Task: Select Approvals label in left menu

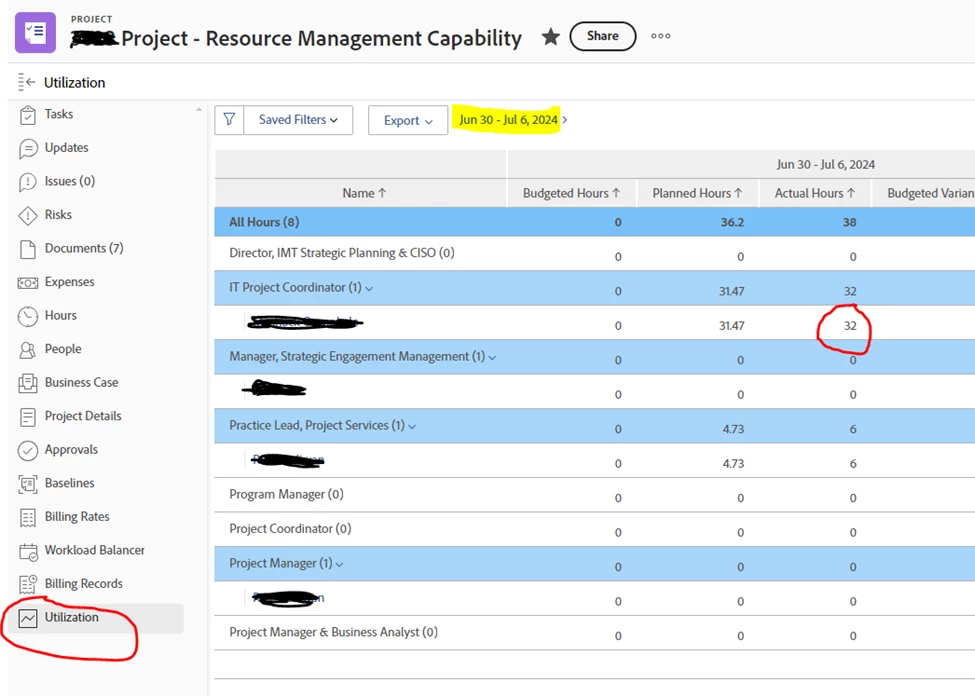Action: coord(71,450)
